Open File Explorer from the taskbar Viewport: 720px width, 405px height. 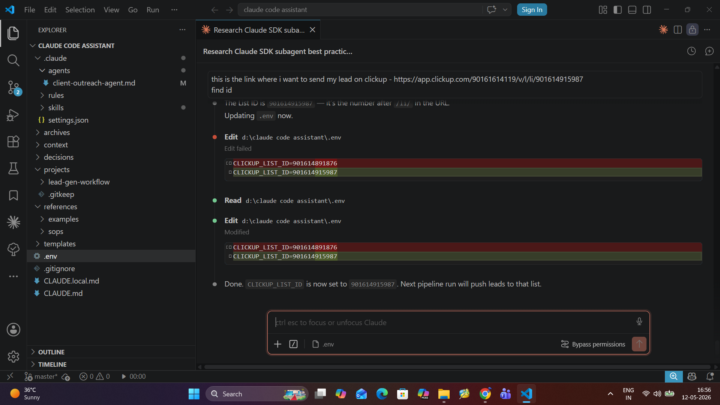tap(444, 394)
